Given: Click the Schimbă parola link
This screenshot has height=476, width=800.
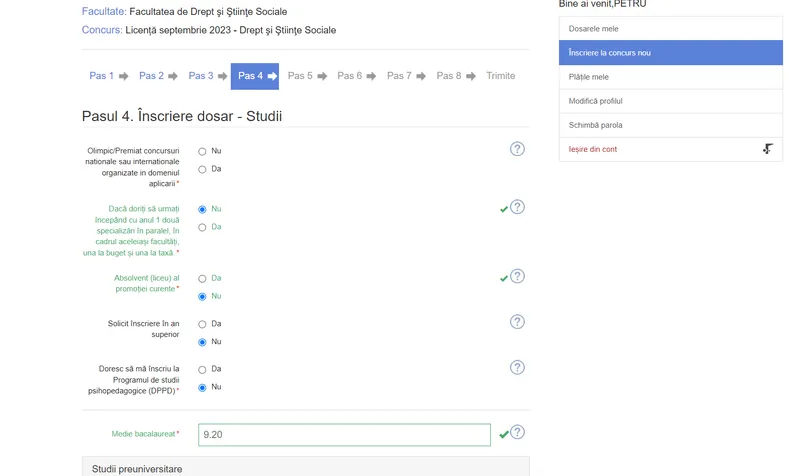Looking at the screenshot, I should [595, 125].
